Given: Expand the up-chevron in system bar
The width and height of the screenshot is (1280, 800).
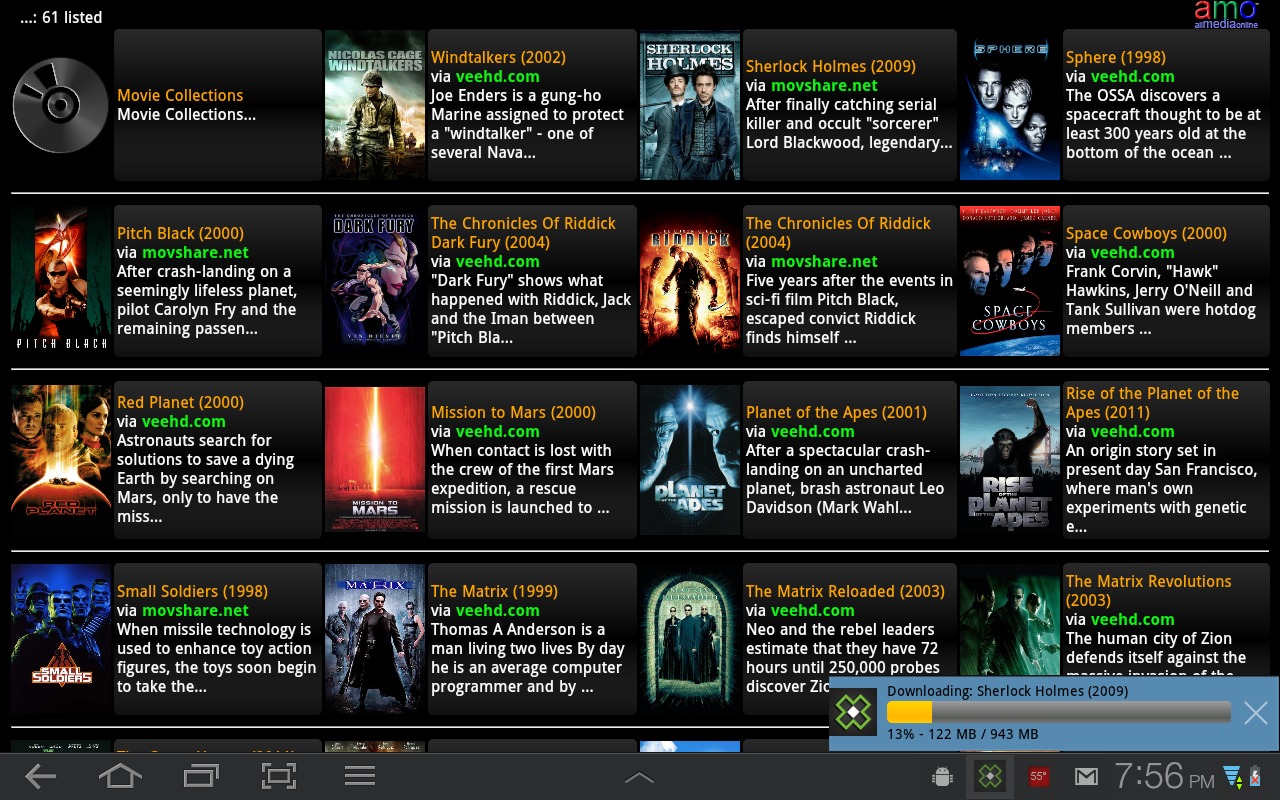Looking at the screenshot, I should coord(639,777).
